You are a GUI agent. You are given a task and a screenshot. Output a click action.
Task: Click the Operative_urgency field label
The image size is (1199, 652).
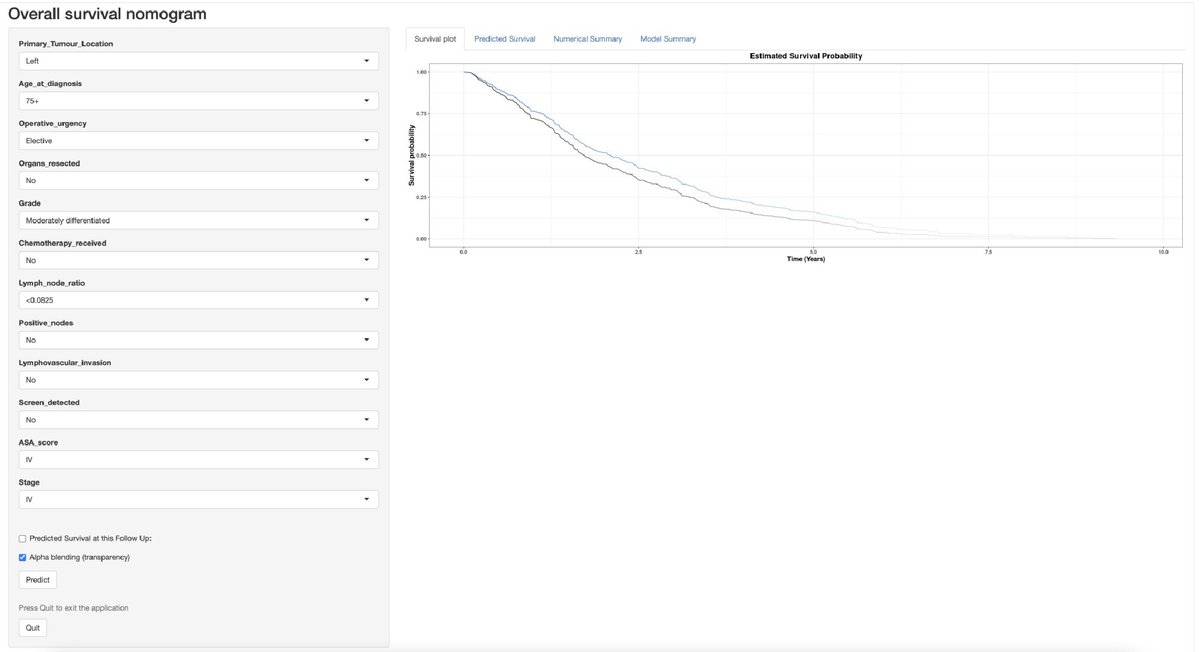pyautogui.click(x=53, y=123)
